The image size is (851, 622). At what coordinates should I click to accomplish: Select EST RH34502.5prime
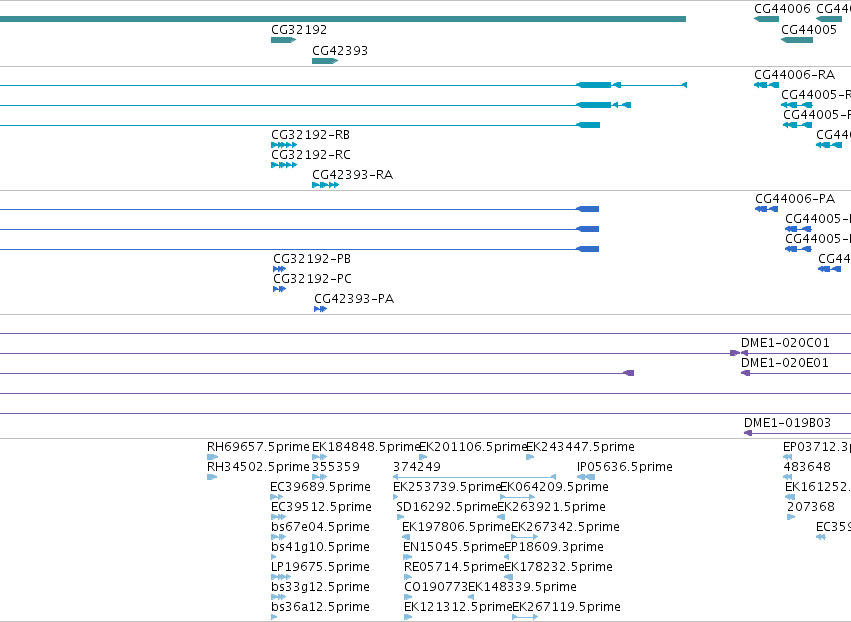click(x=258, y=467)
